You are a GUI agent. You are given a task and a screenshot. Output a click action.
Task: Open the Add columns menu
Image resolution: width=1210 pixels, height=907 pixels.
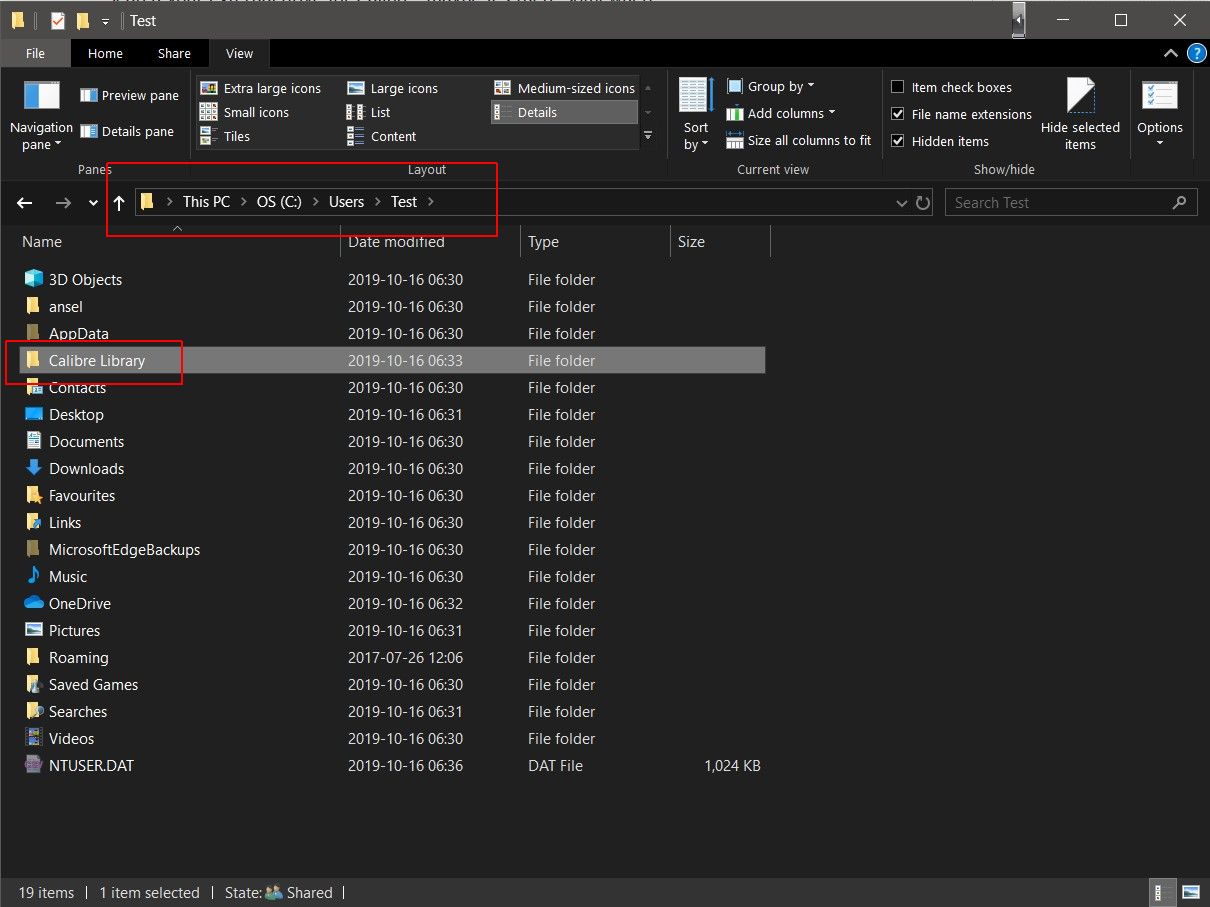(x=780, y=113)
